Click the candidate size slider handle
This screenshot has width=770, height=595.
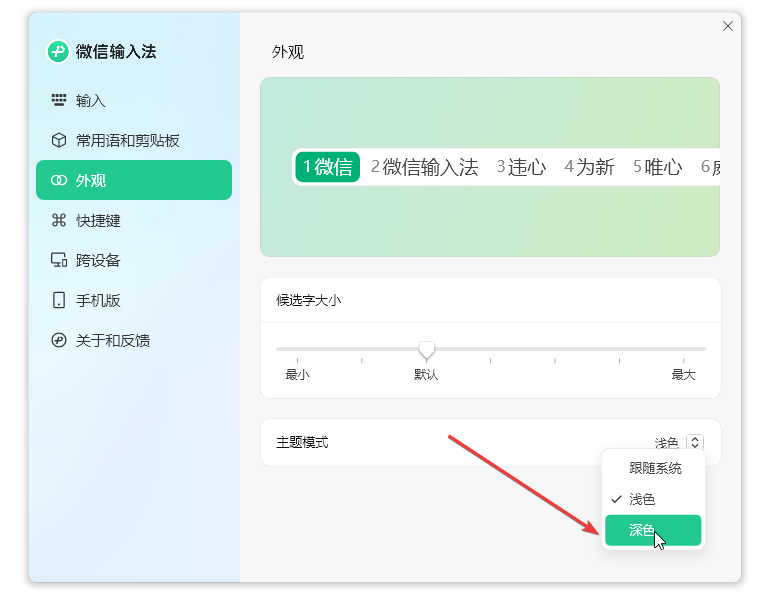pyautogui.click(x=426, y=350)
